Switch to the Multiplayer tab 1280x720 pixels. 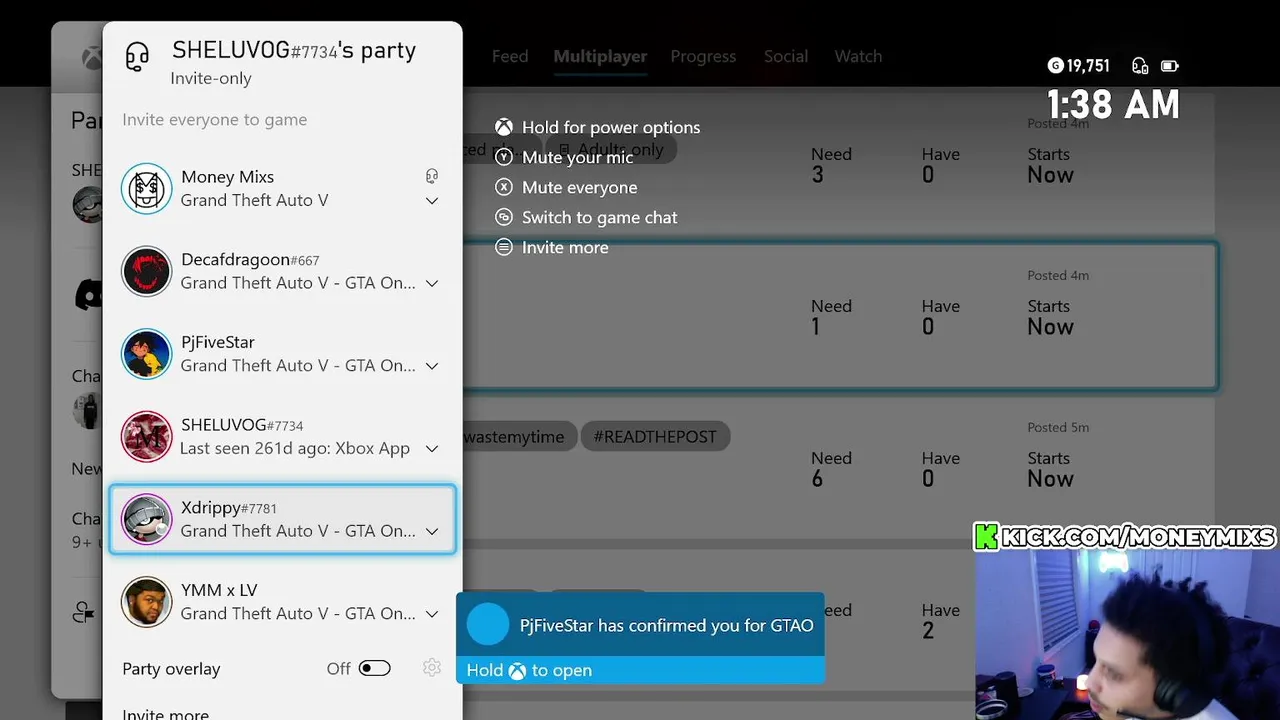(600, 56)
